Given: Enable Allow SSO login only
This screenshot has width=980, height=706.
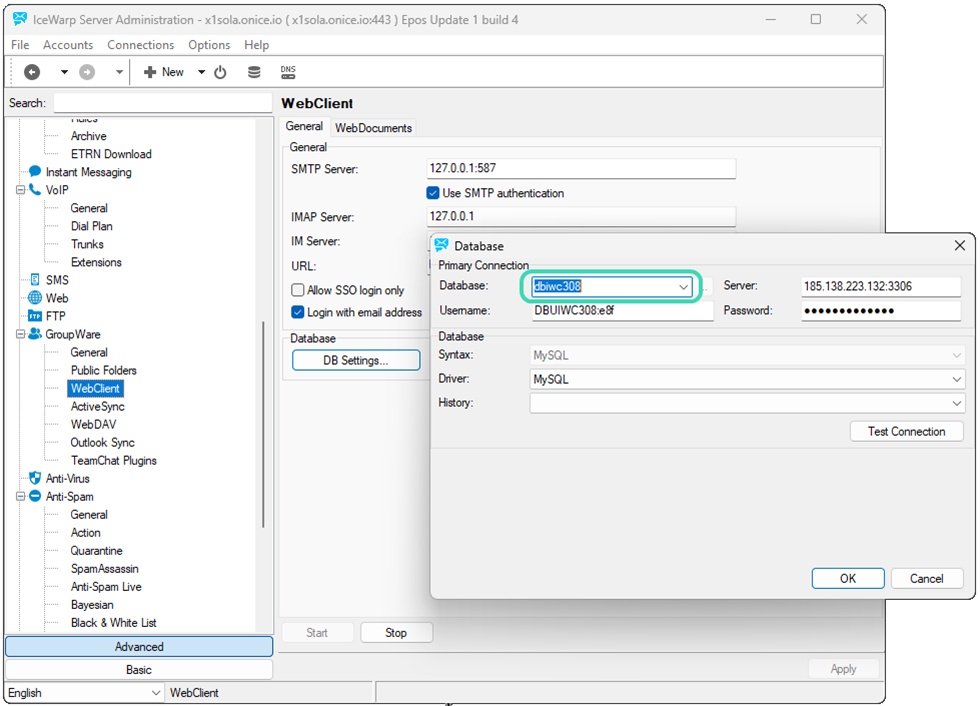Looking at the screenshot, I should pyautogui.click(x=298, y=290).
